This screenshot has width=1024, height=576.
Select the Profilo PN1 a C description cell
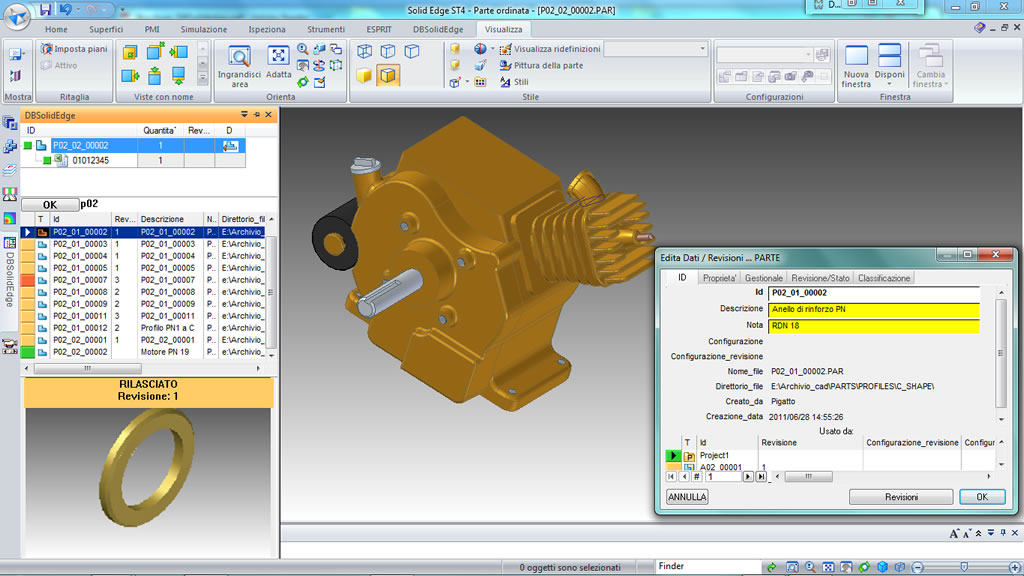[170, 328]
